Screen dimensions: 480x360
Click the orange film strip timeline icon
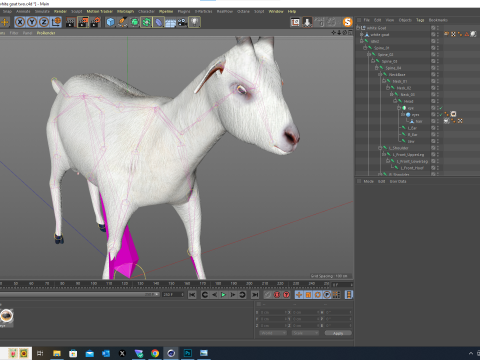[349, 295]
